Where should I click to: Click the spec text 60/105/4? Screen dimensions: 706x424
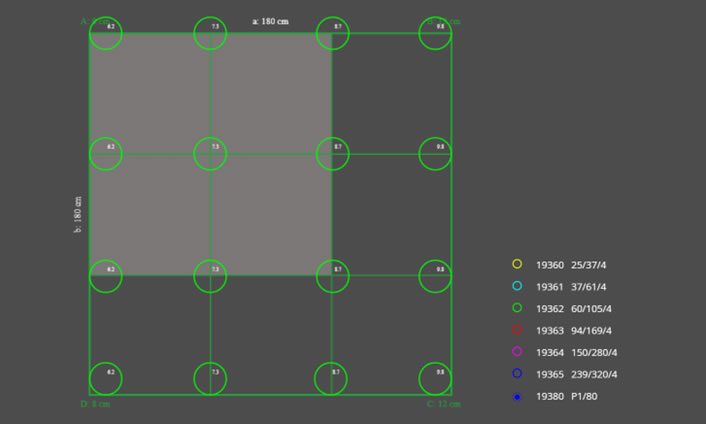coord(591,309)
